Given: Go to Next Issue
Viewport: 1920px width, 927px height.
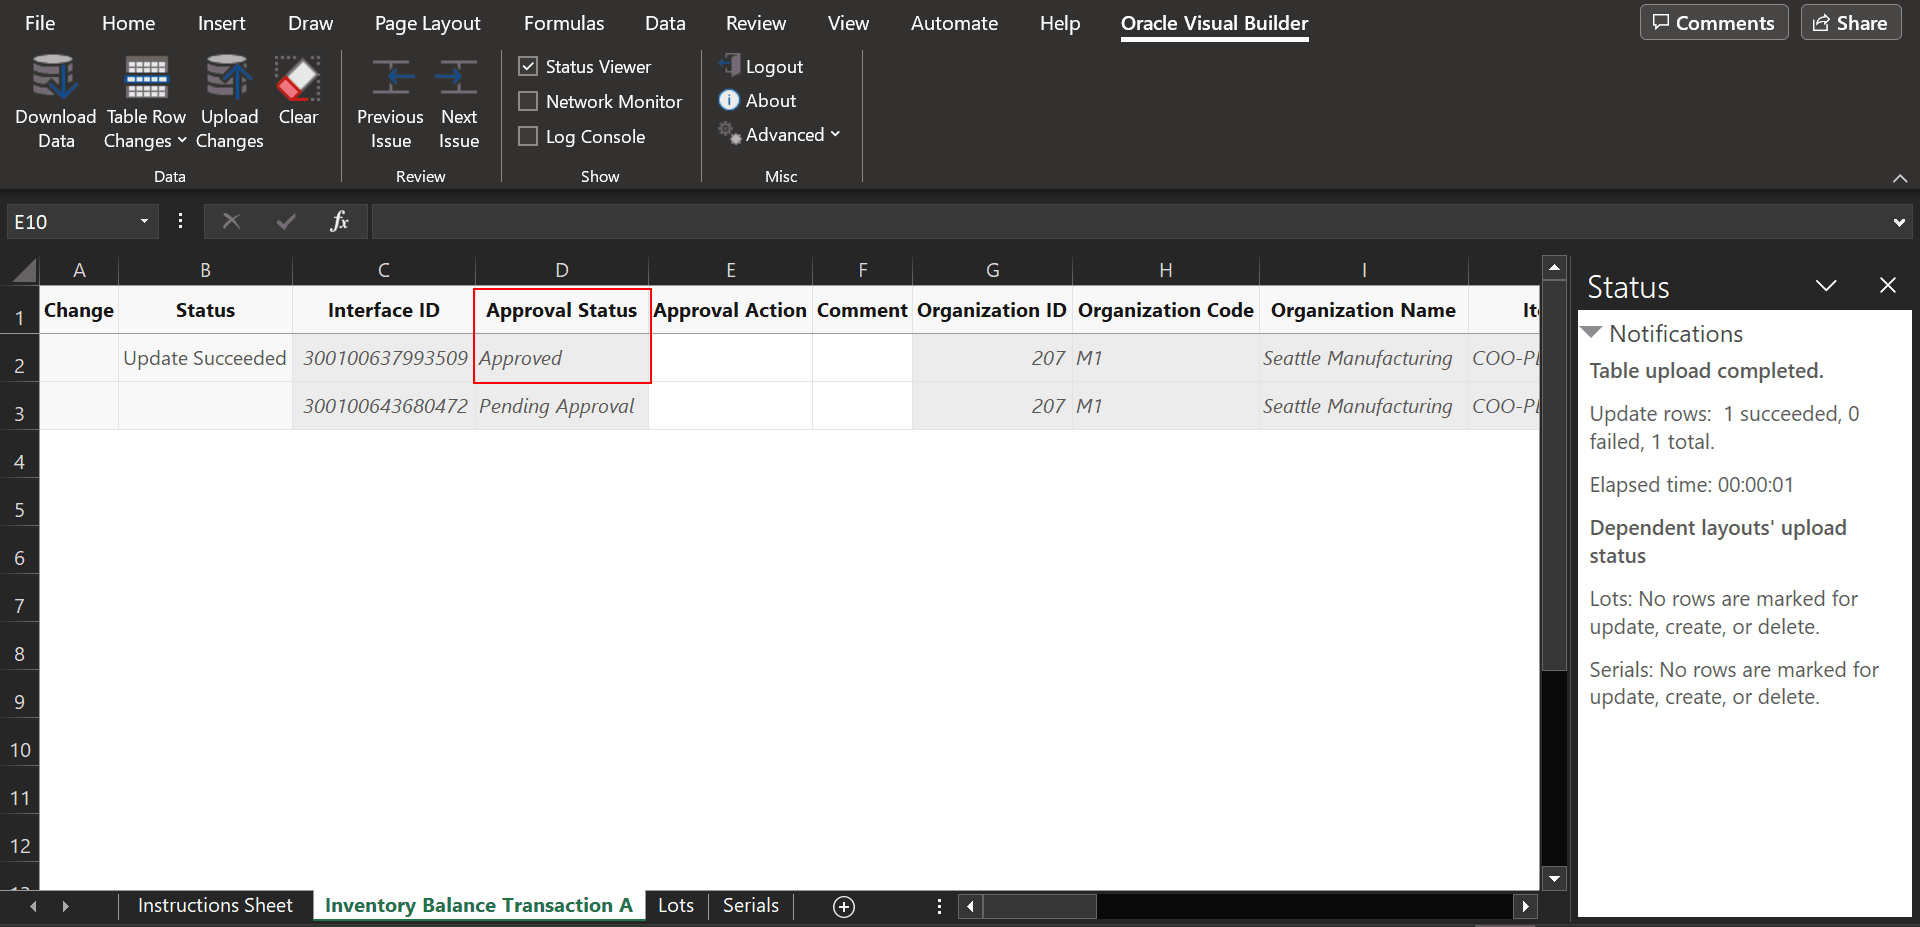Looking at the screenshot, I should pos(458,102).
